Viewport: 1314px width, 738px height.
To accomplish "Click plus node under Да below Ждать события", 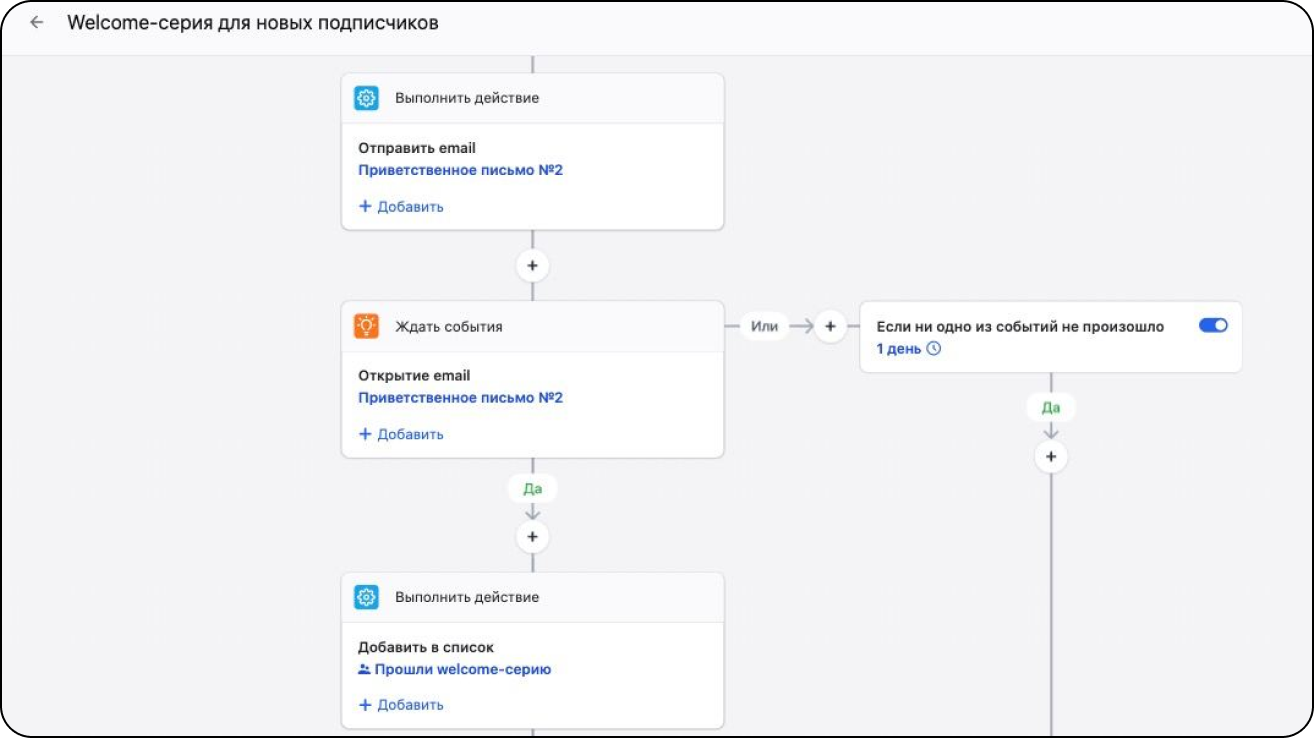I will pos(532,537).
